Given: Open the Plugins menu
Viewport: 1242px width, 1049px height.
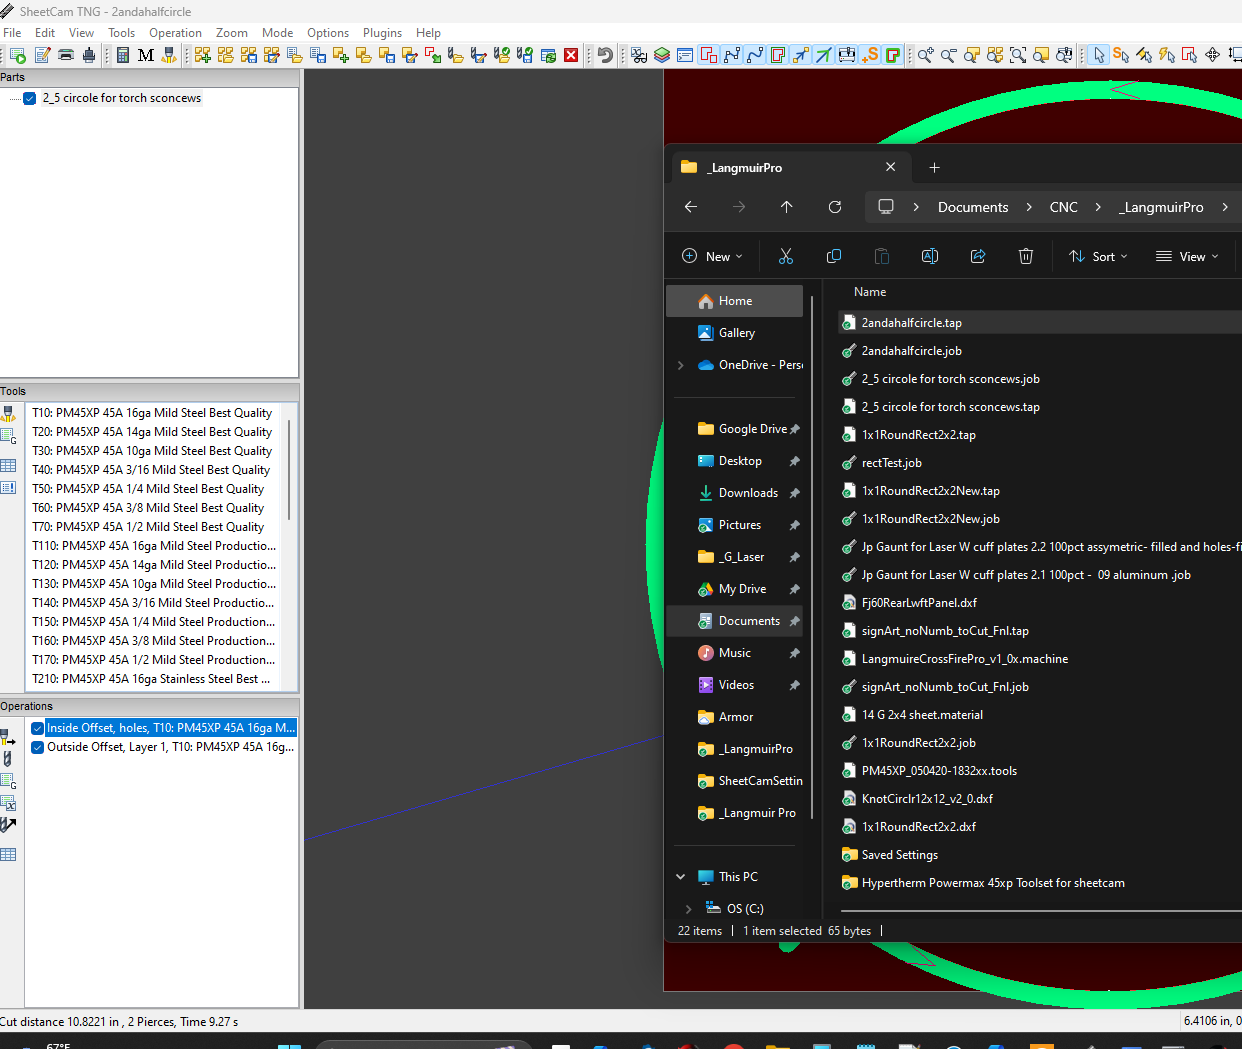Looking at the screenshot, I should pos(383,33).
